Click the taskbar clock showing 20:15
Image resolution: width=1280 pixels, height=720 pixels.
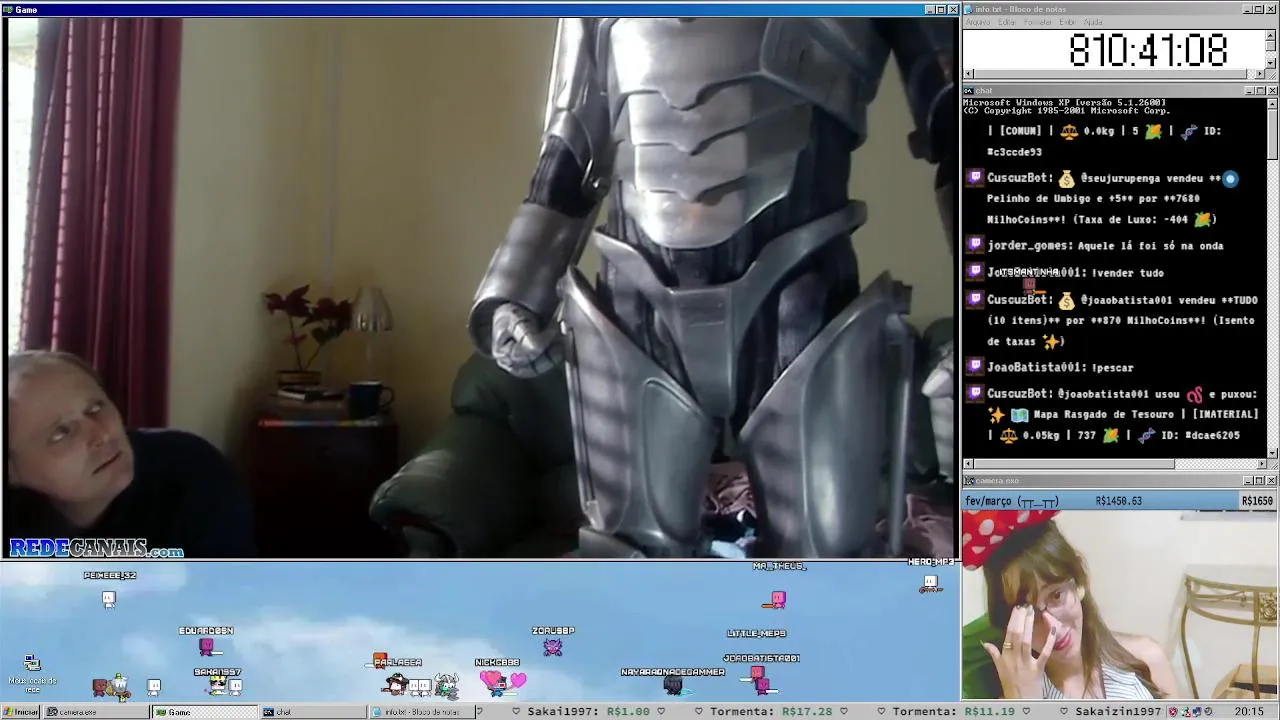(x=1249, y=712)
